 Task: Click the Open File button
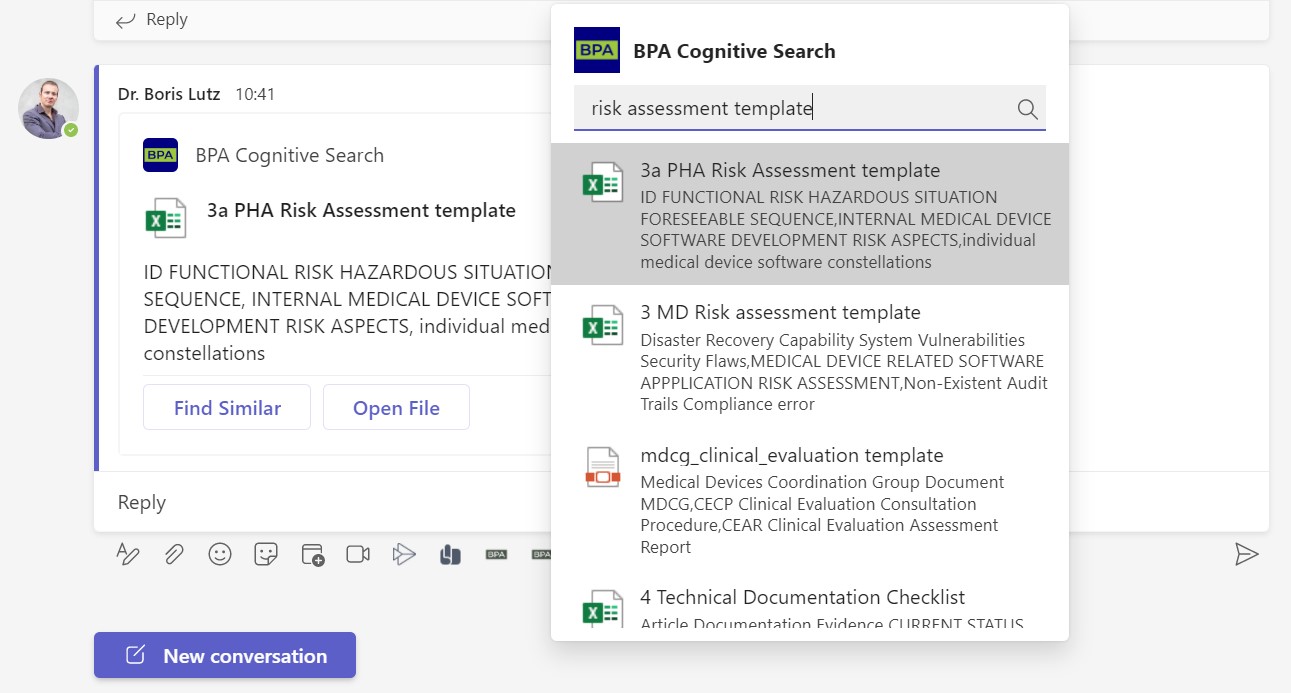coord(396,407)
